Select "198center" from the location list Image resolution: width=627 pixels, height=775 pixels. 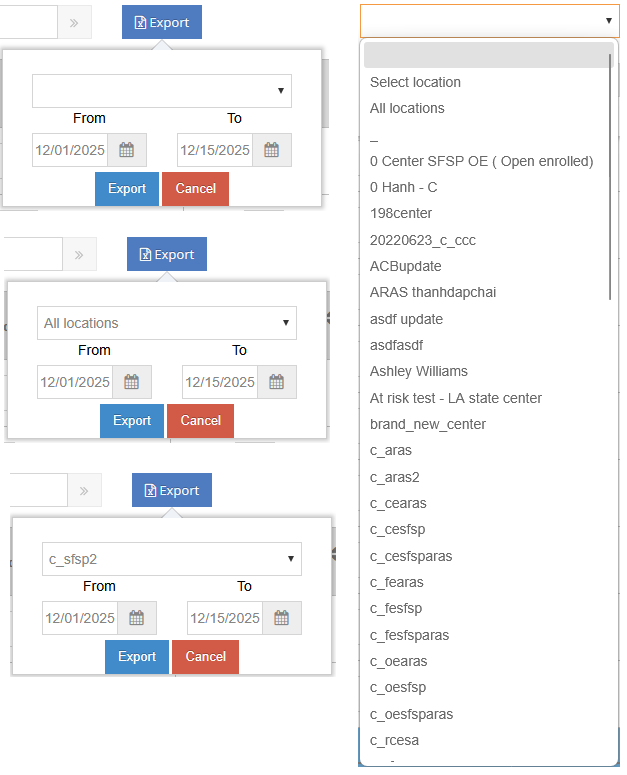pyautogui.click(x=400, y=213)
